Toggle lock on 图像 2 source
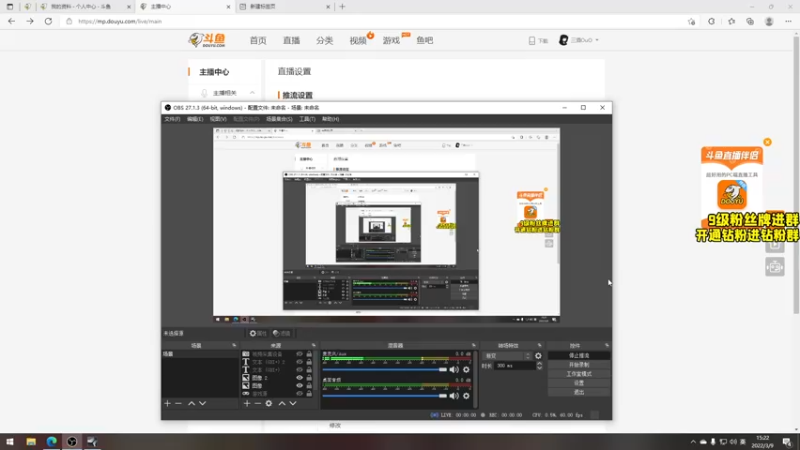The width and height of the screenshot is (800, 450). click(x=309, y=378)
